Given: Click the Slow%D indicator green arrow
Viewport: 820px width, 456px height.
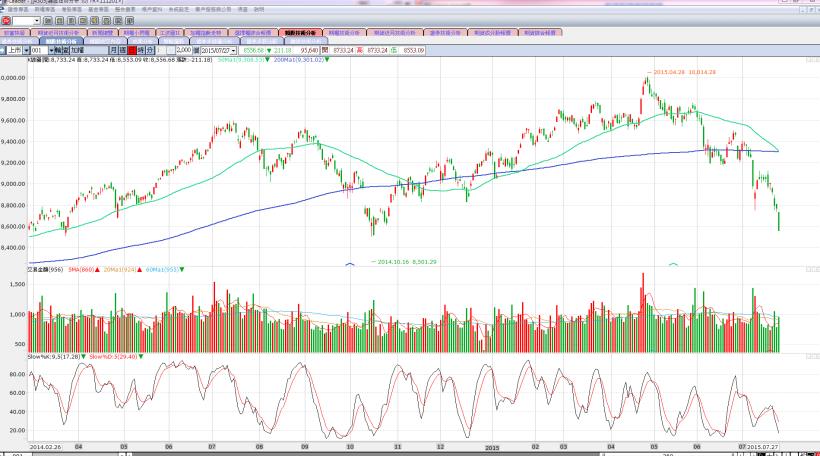Looking at the screenshot, I should click(x=141, y=356).
